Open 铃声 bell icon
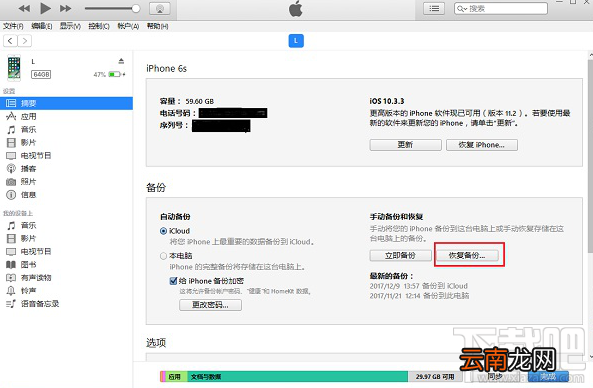 click(11, 291)
